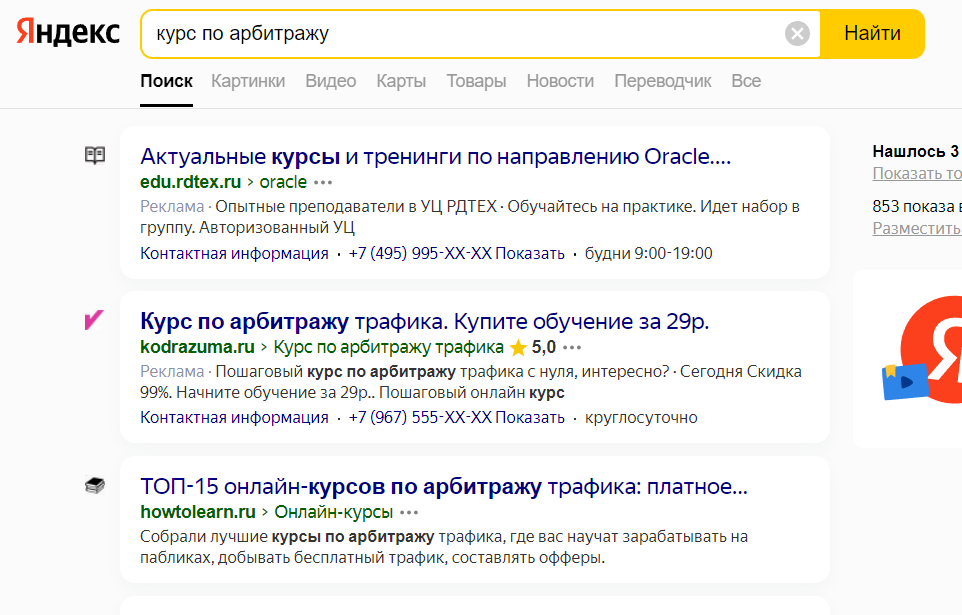
Task: Click the Собрали лучшие курсы по арбитражу snippet
Action: pos(444,547)
